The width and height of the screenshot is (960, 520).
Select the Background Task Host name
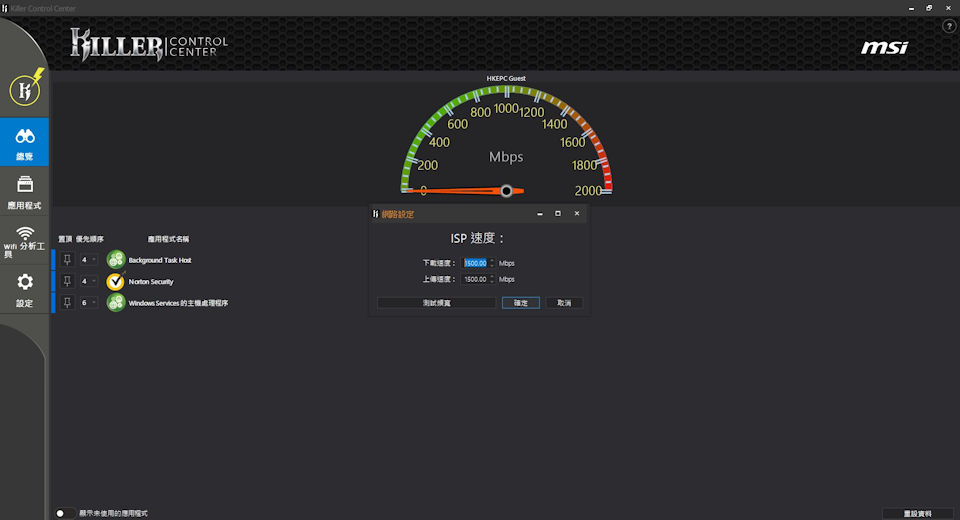(x=160, y=260)
